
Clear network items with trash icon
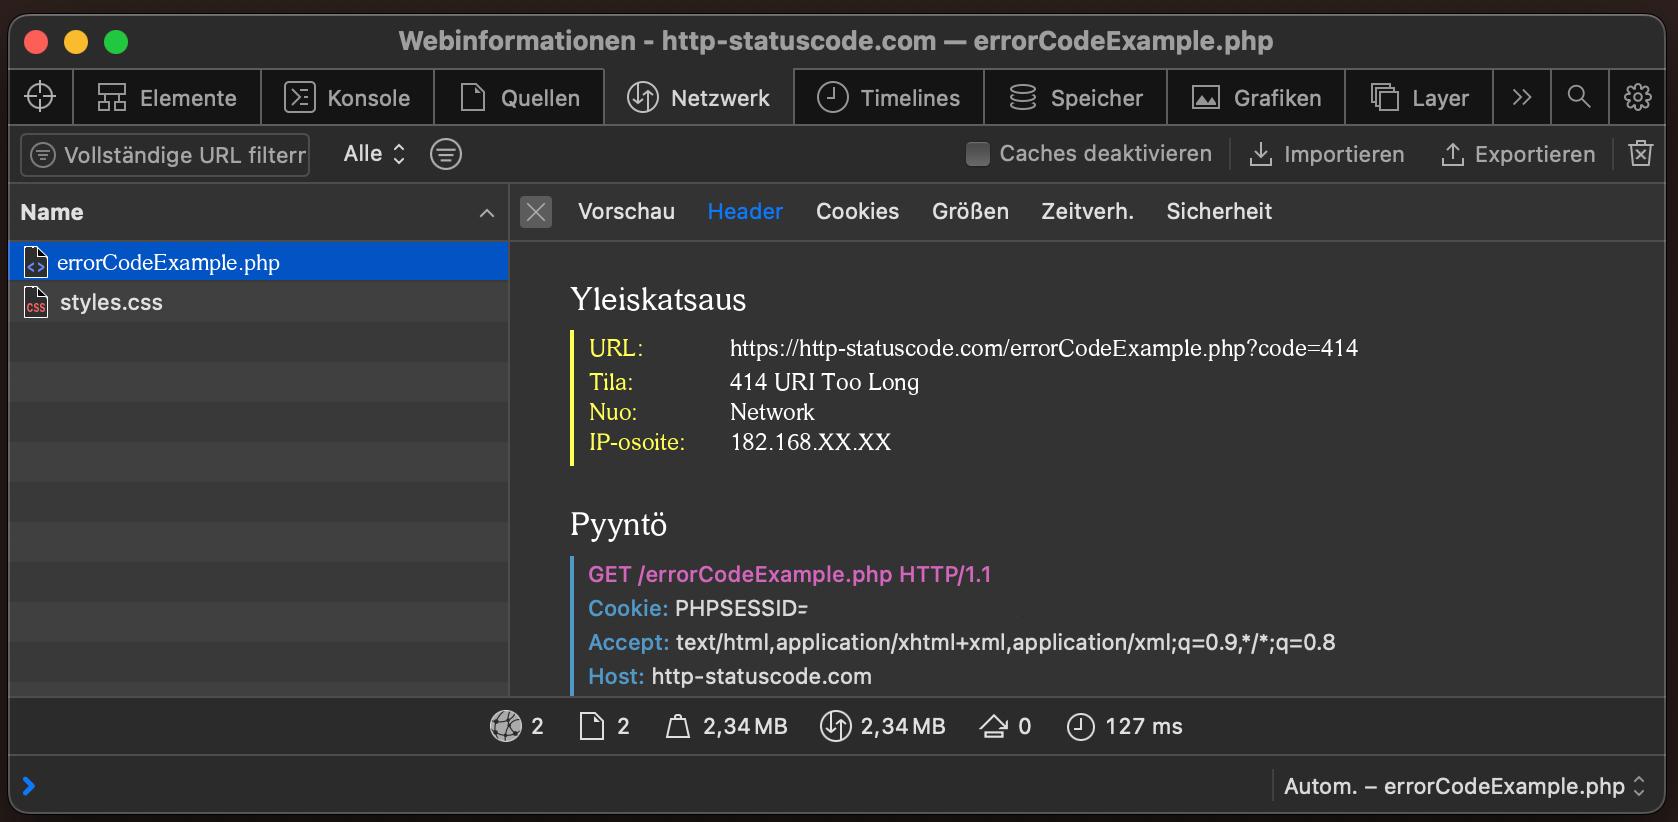pyautogui.click(x=1641, y=153)
